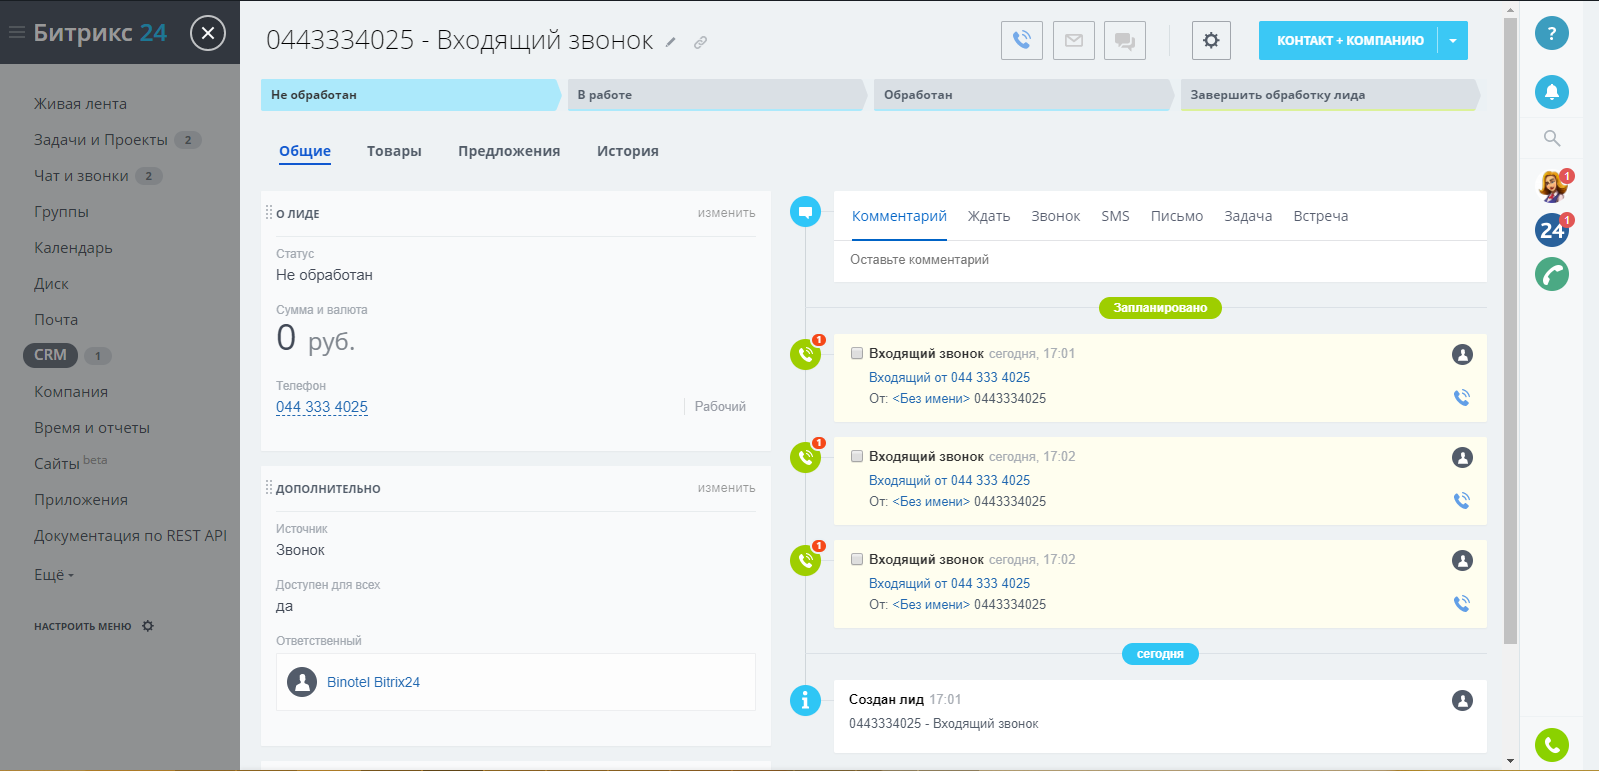The height and width of the screenshot is (771, 1599).
Task: Click the pencil icon to edit lead title
Action: [671, 42]
